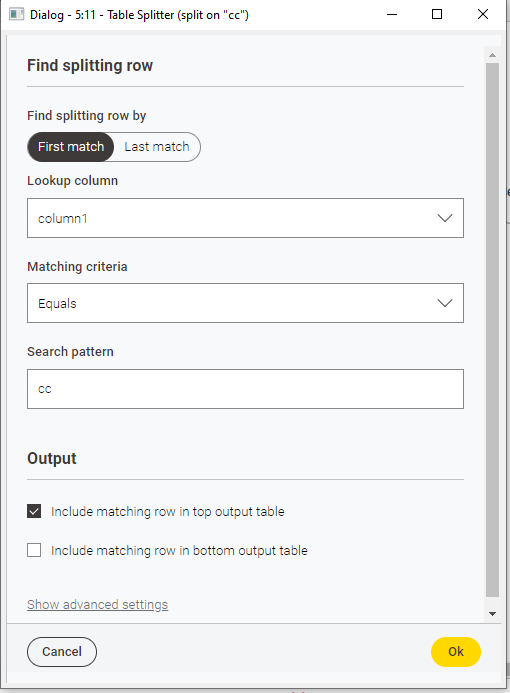Enable Include matching row in bottom output table

(x=34, y=550)
